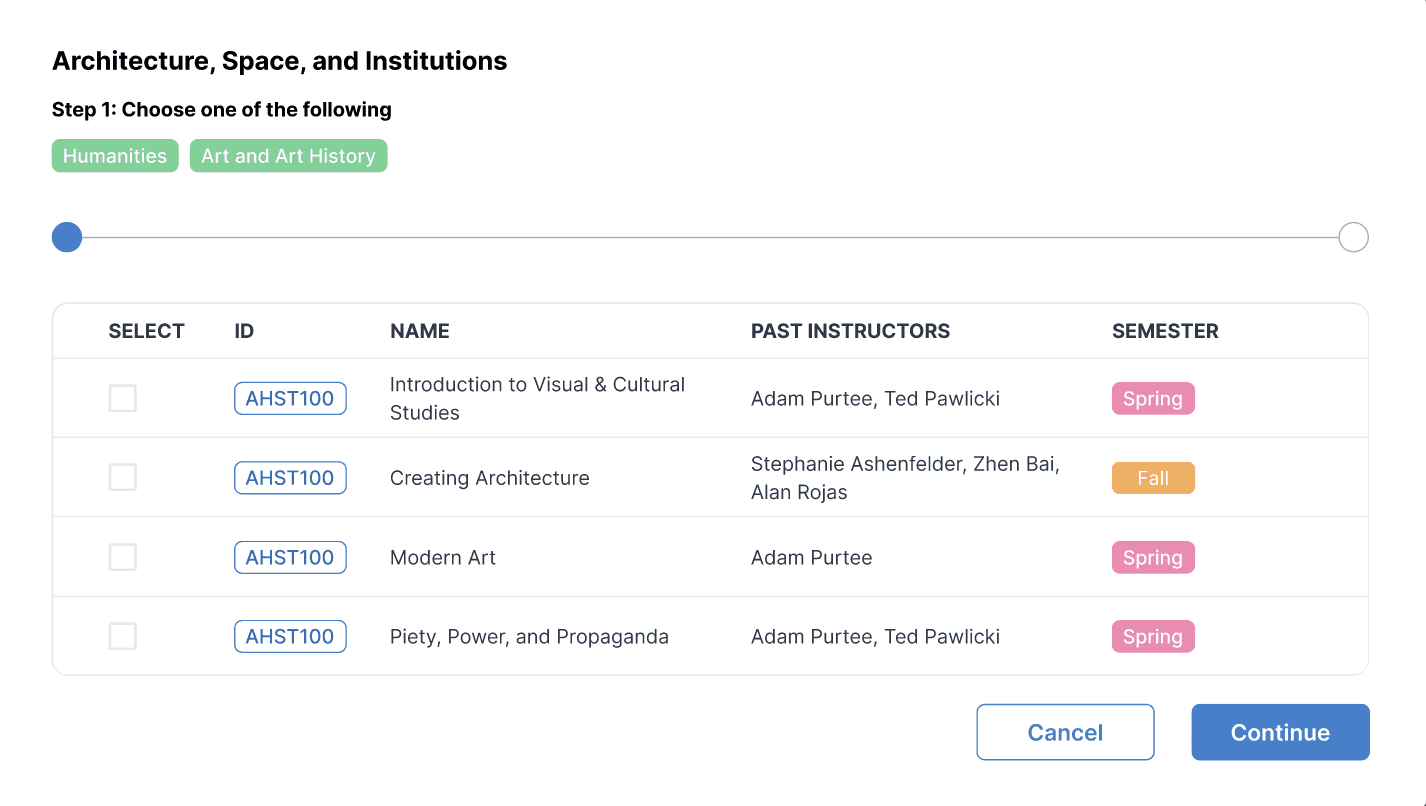
Task: Click the empty final step circle
Action: pos(1353,238)
